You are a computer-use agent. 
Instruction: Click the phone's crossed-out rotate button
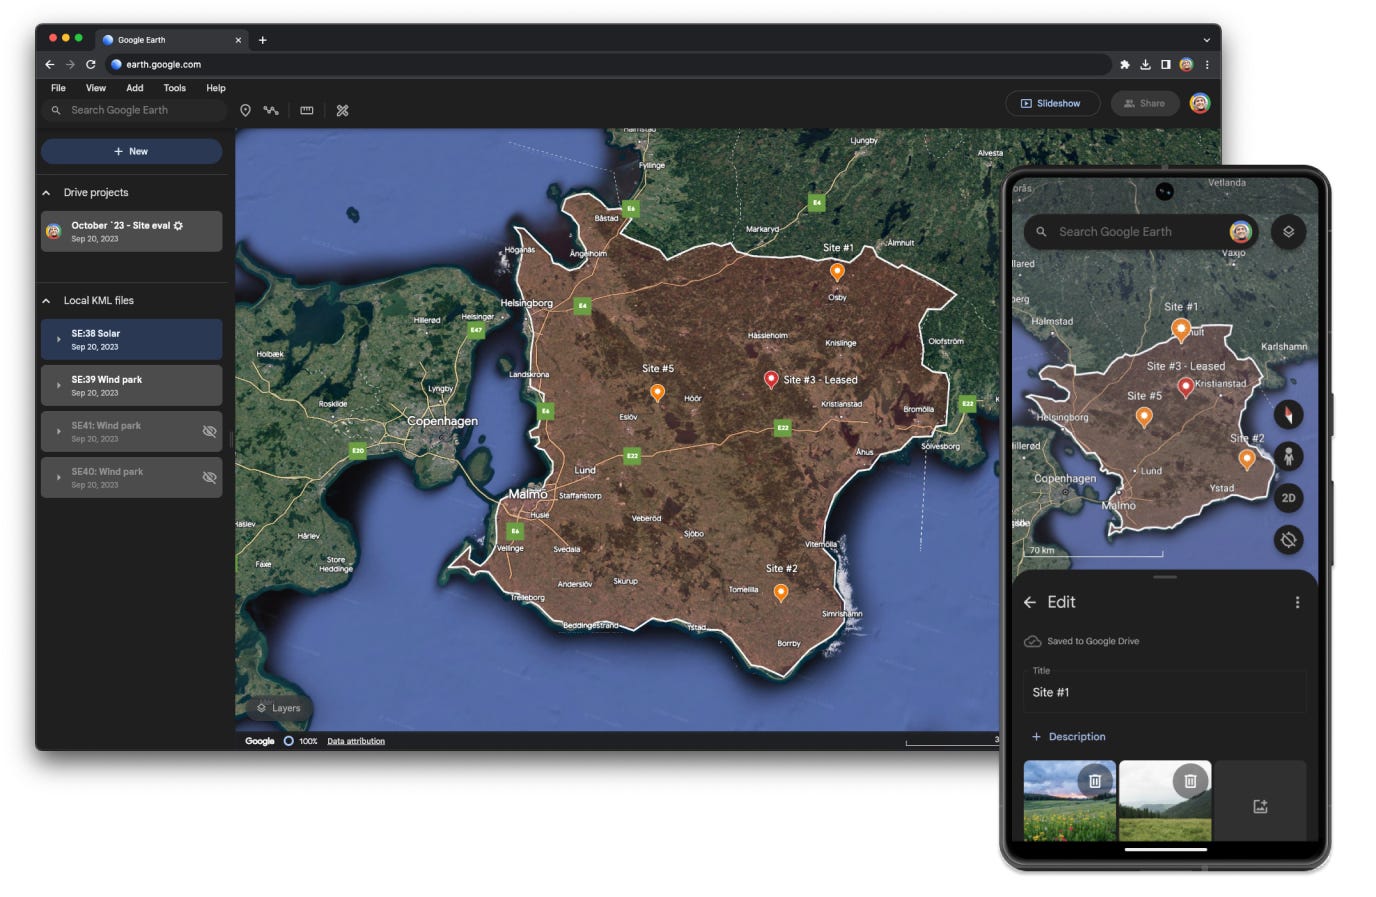click(x=1289, y=540)
